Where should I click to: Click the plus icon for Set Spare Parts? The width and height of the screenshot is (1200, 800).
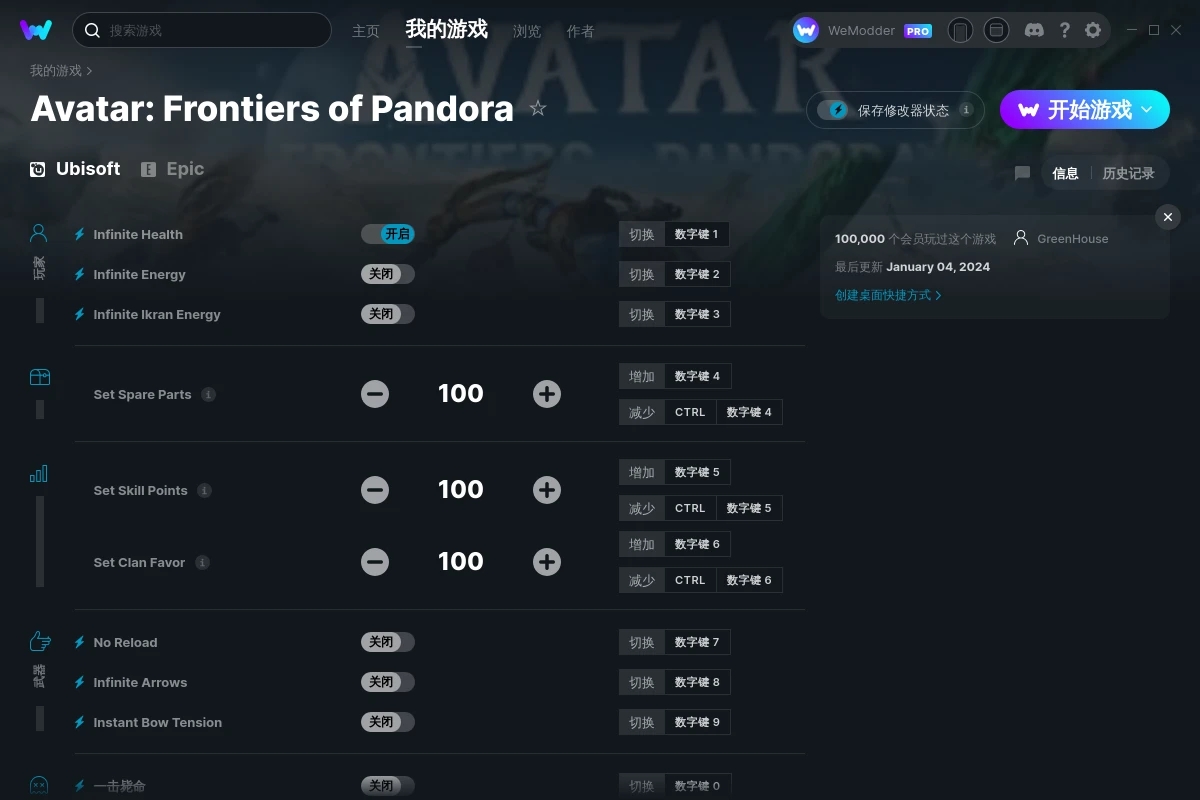point(546,394)
